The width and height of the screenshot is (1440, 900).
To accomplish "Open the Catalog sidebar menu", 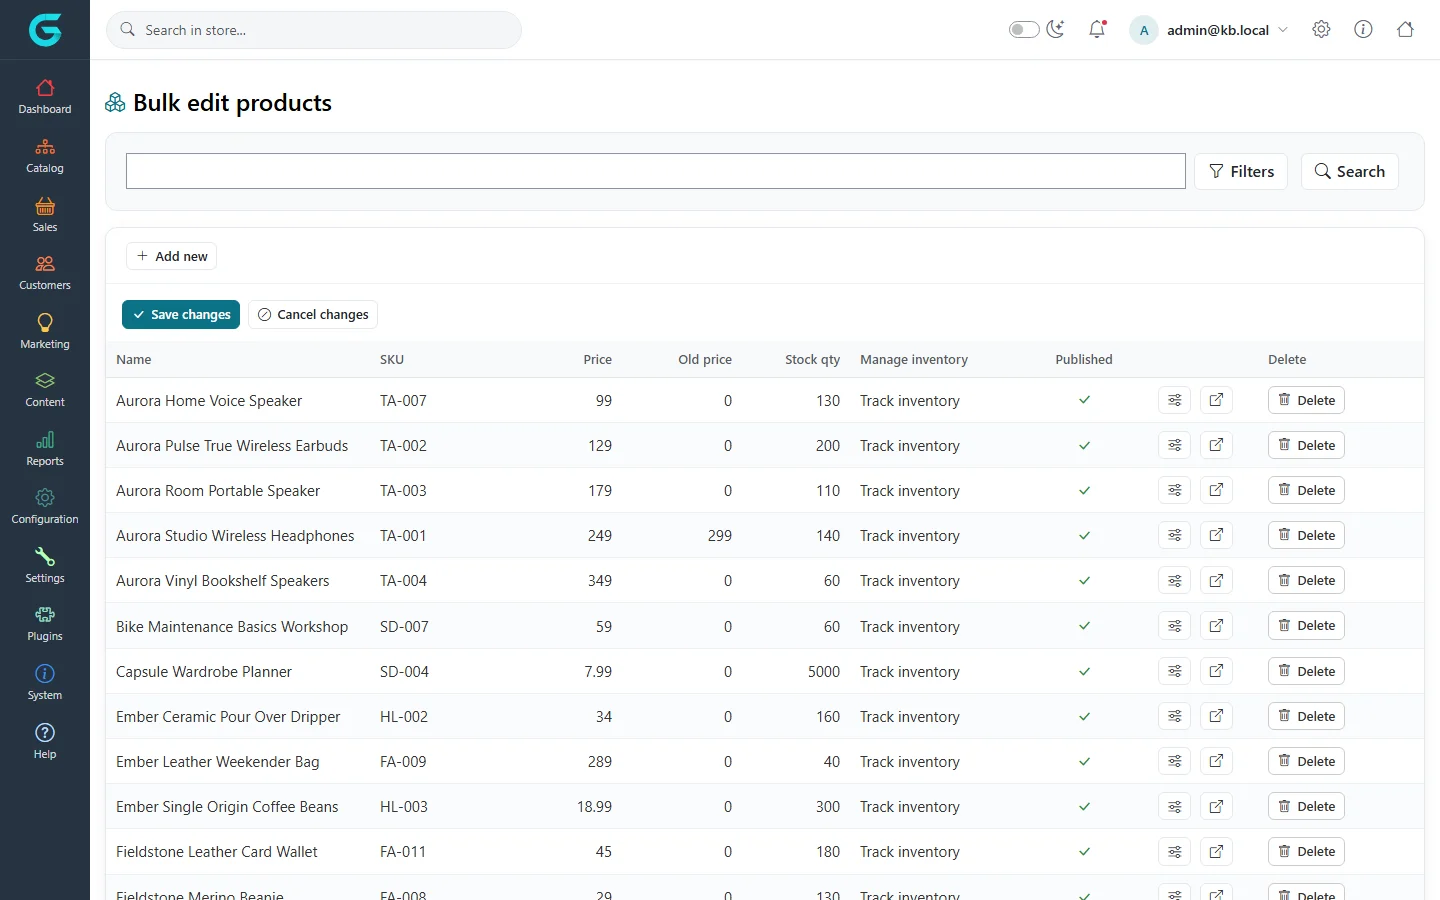I will (x=45, y=156).
